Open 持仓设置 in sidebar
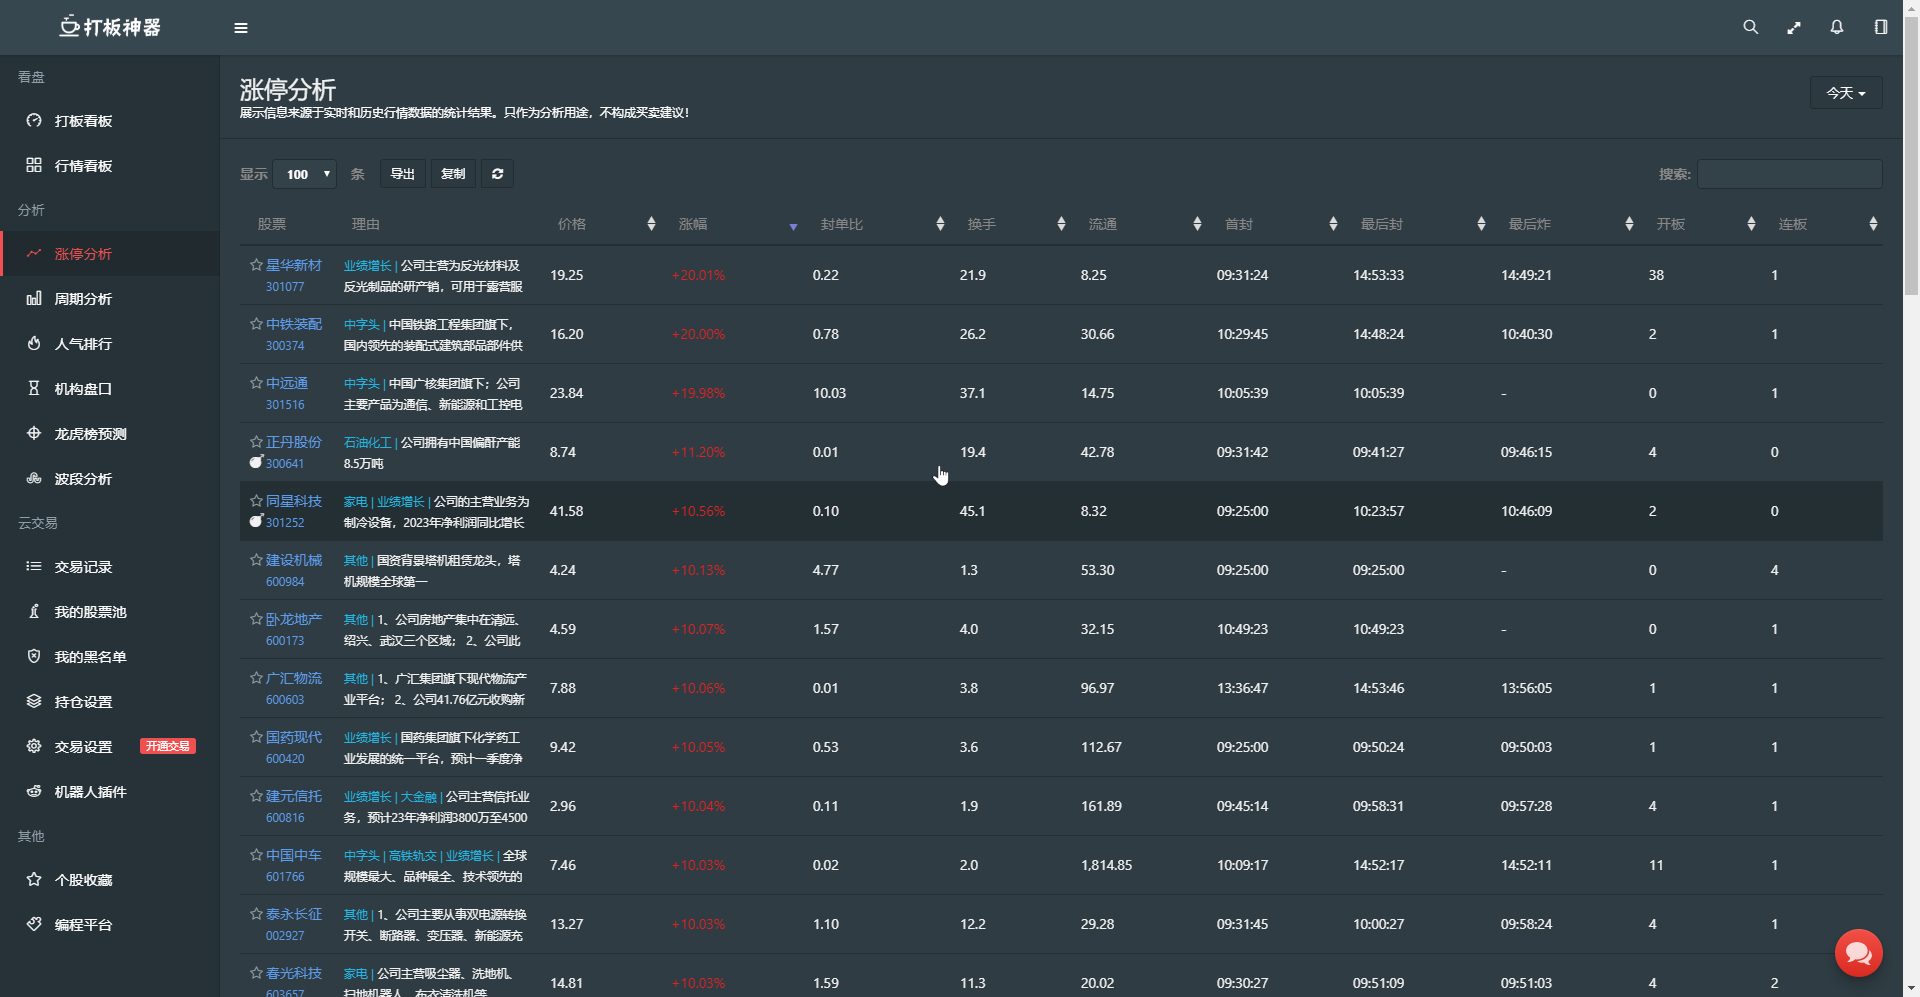This screenshot has width=1920, height=997. click(x=110, y=702)
